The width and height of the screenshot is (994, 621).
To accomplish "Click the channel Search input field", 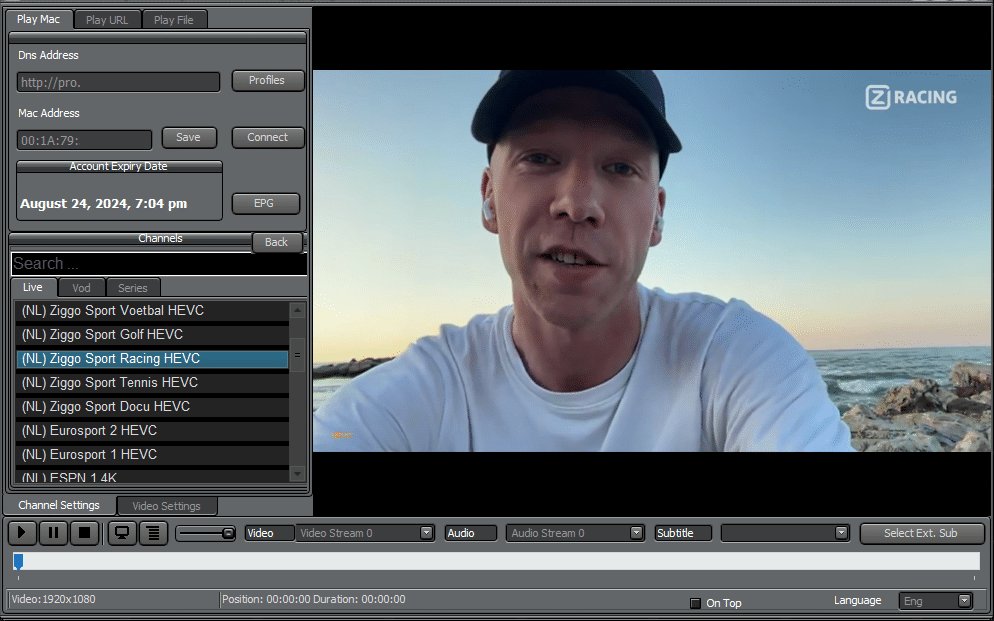I will [158, 264].
